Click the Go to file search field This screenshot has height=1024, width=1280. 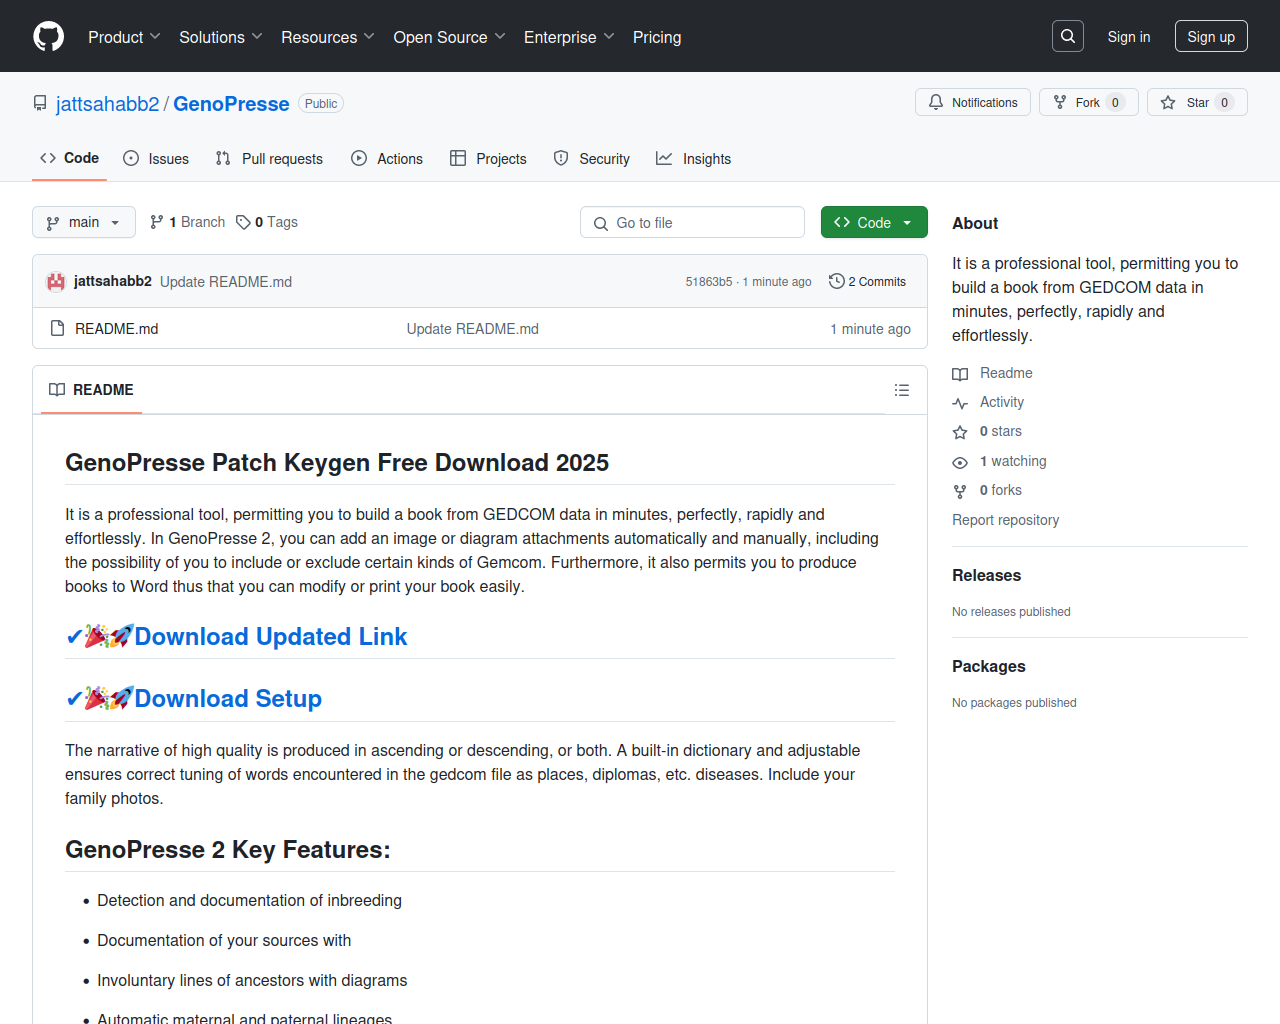click(692, 222)
